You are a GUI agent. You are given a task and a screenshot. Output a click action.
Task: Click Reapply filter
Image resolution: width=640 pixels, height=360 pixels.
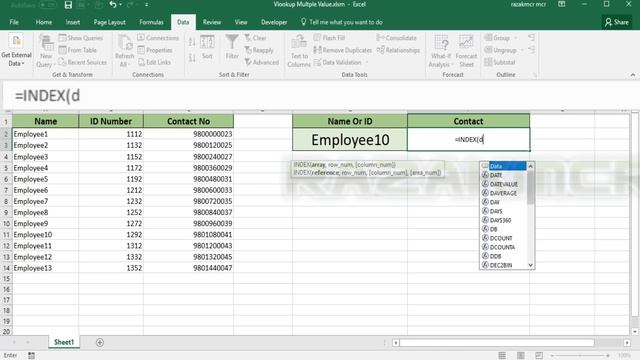(259, 50)
